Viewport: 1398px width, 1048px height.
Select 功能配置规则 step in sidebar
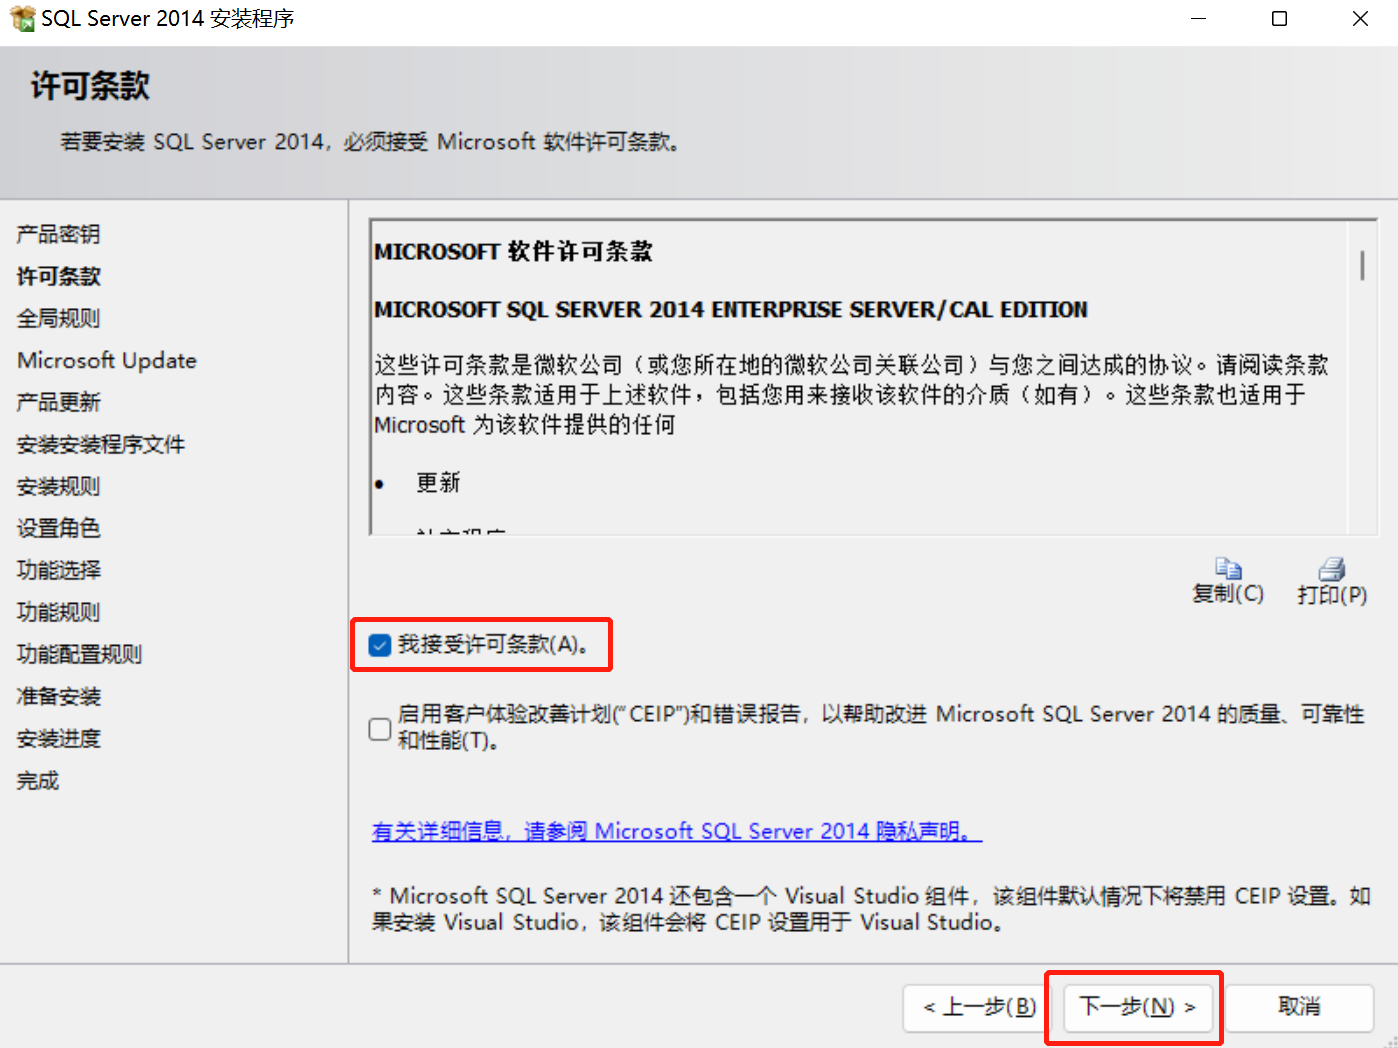(x=80, y=654)
